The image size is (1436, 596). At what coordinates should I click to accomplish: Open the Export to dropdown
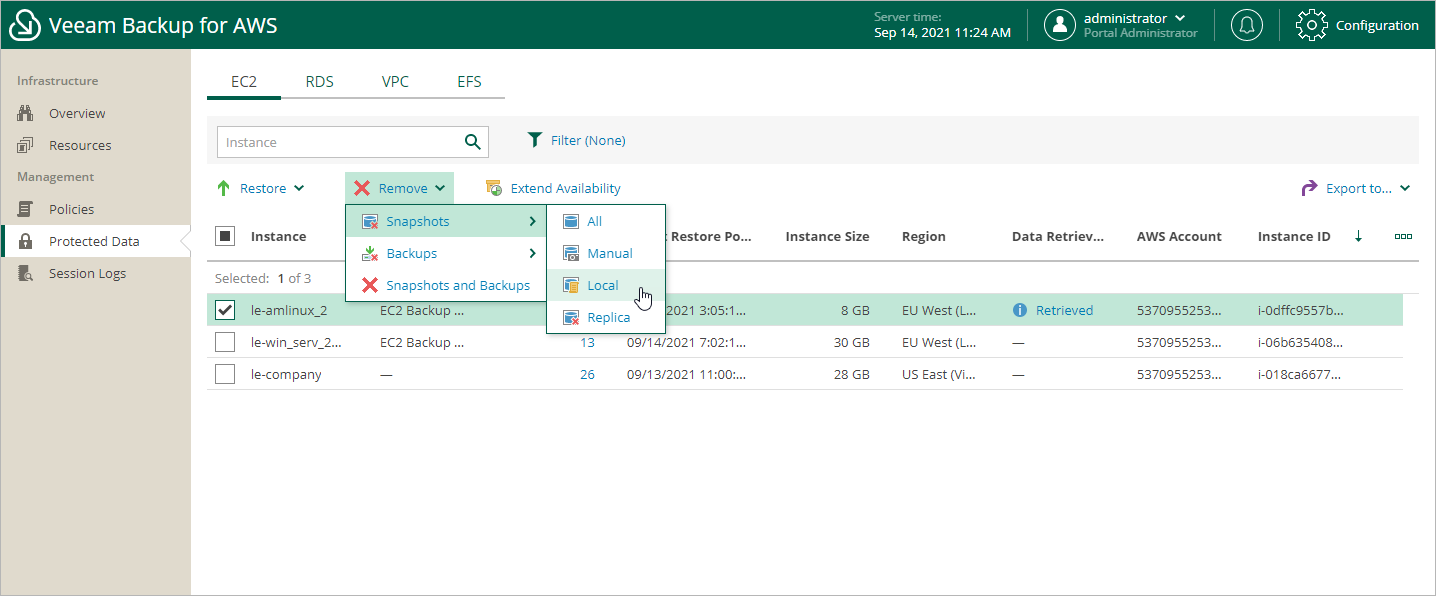pyautogui.click(x=1356, y=188)
